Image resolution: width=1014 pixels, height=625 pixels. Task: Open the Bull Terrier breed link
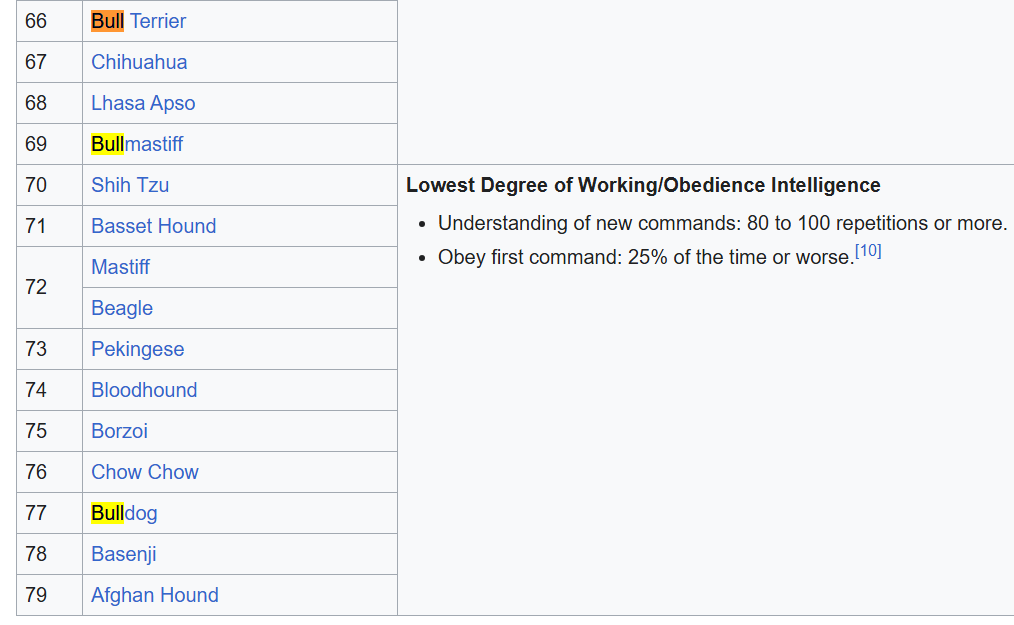coord(139,21)
